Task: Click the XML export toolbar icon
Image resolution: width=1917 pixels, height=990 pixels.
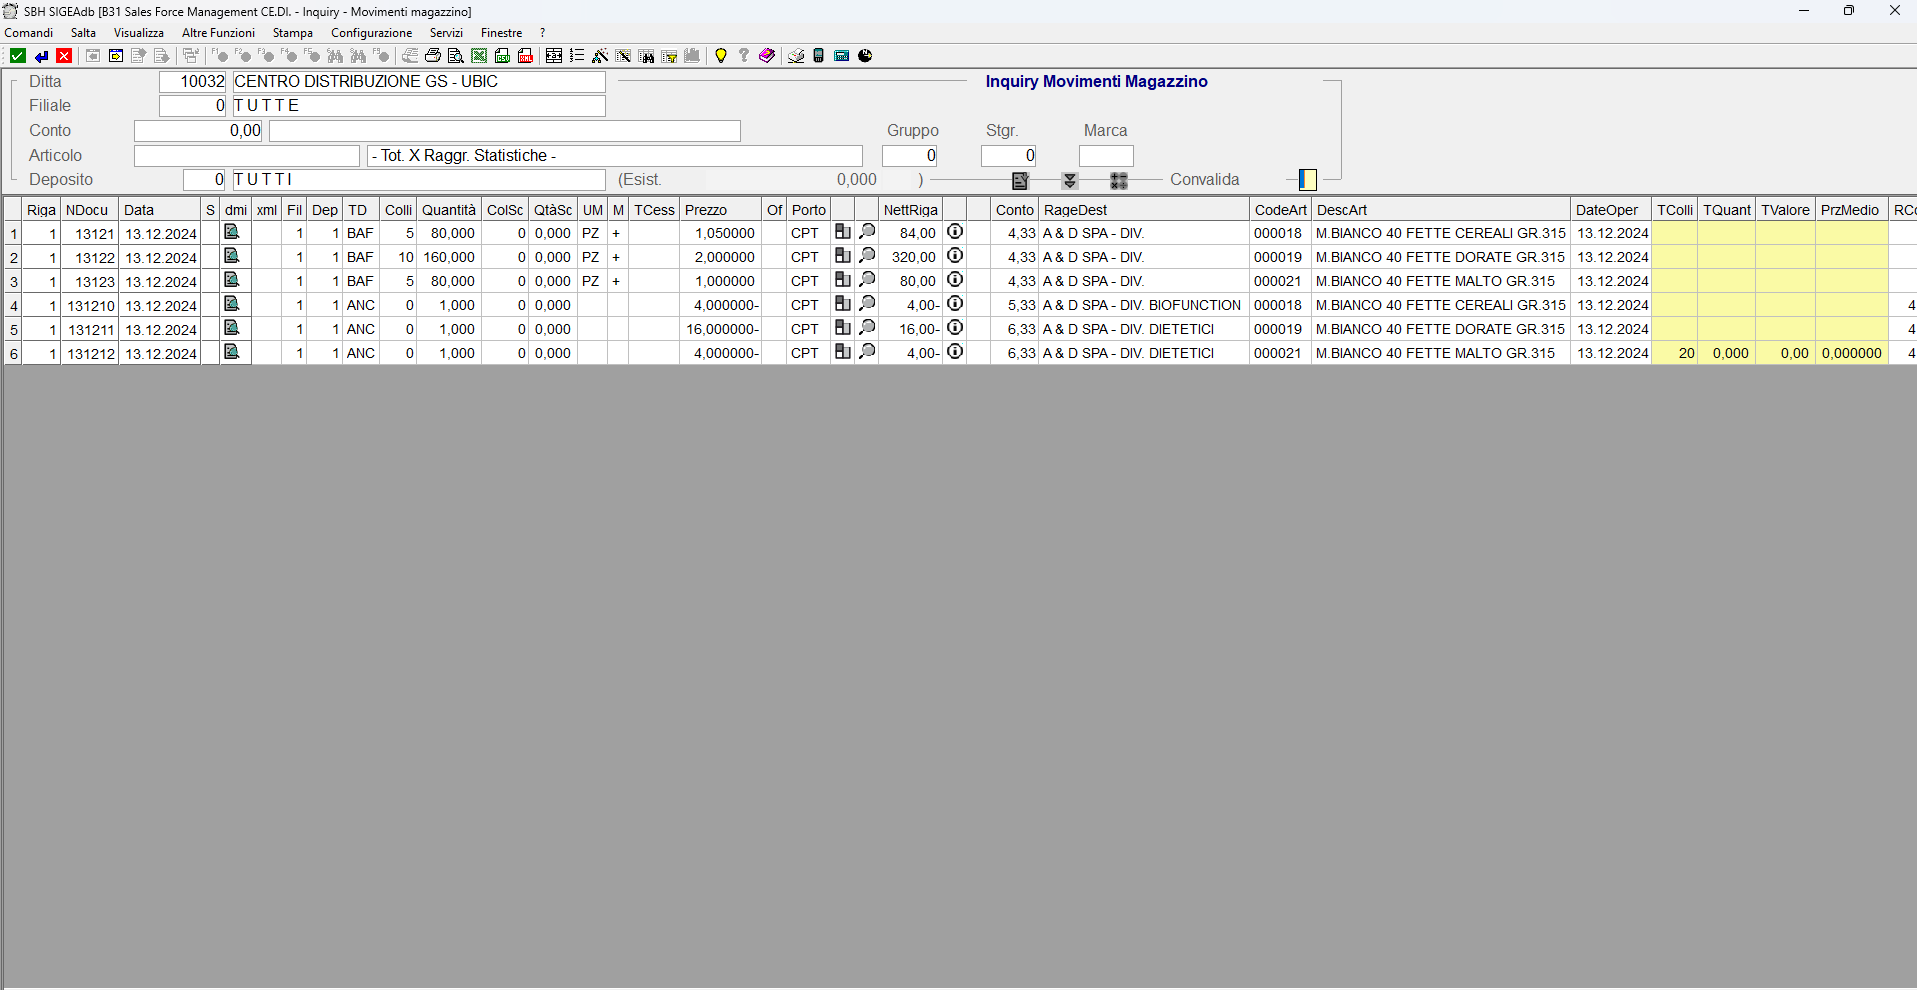Action: coord(525,56)
